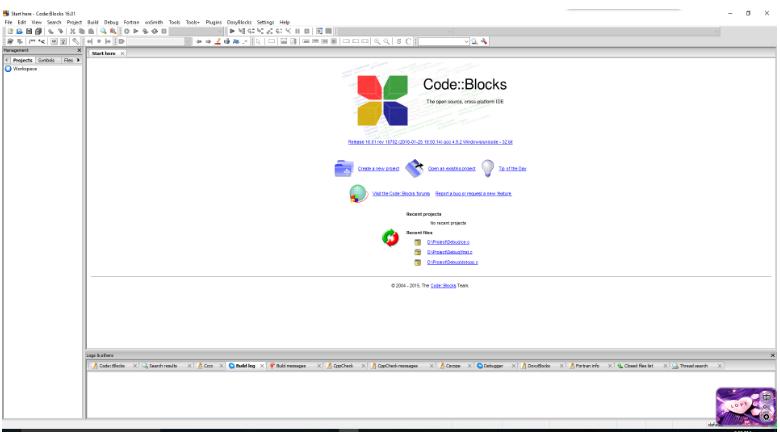The height and width of the screenshot is (438, 780).
Task: Switch to the Search results log tab
Action: click(163, 366)
